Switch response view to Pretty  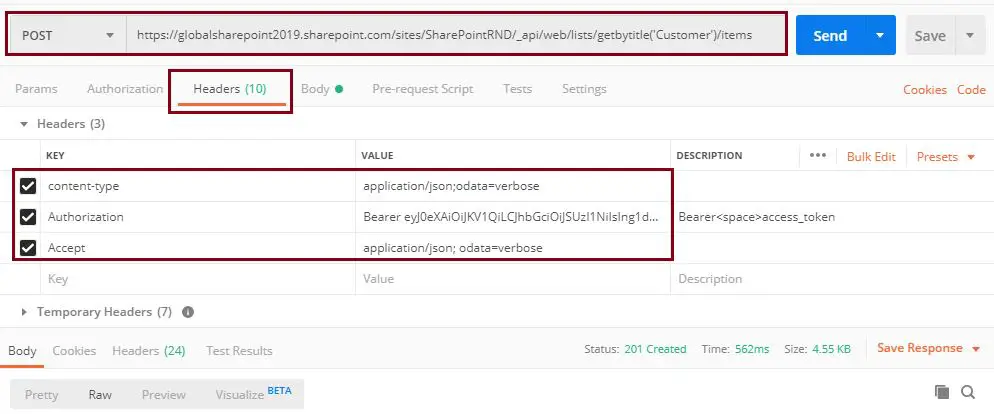(x=41, y=394)
